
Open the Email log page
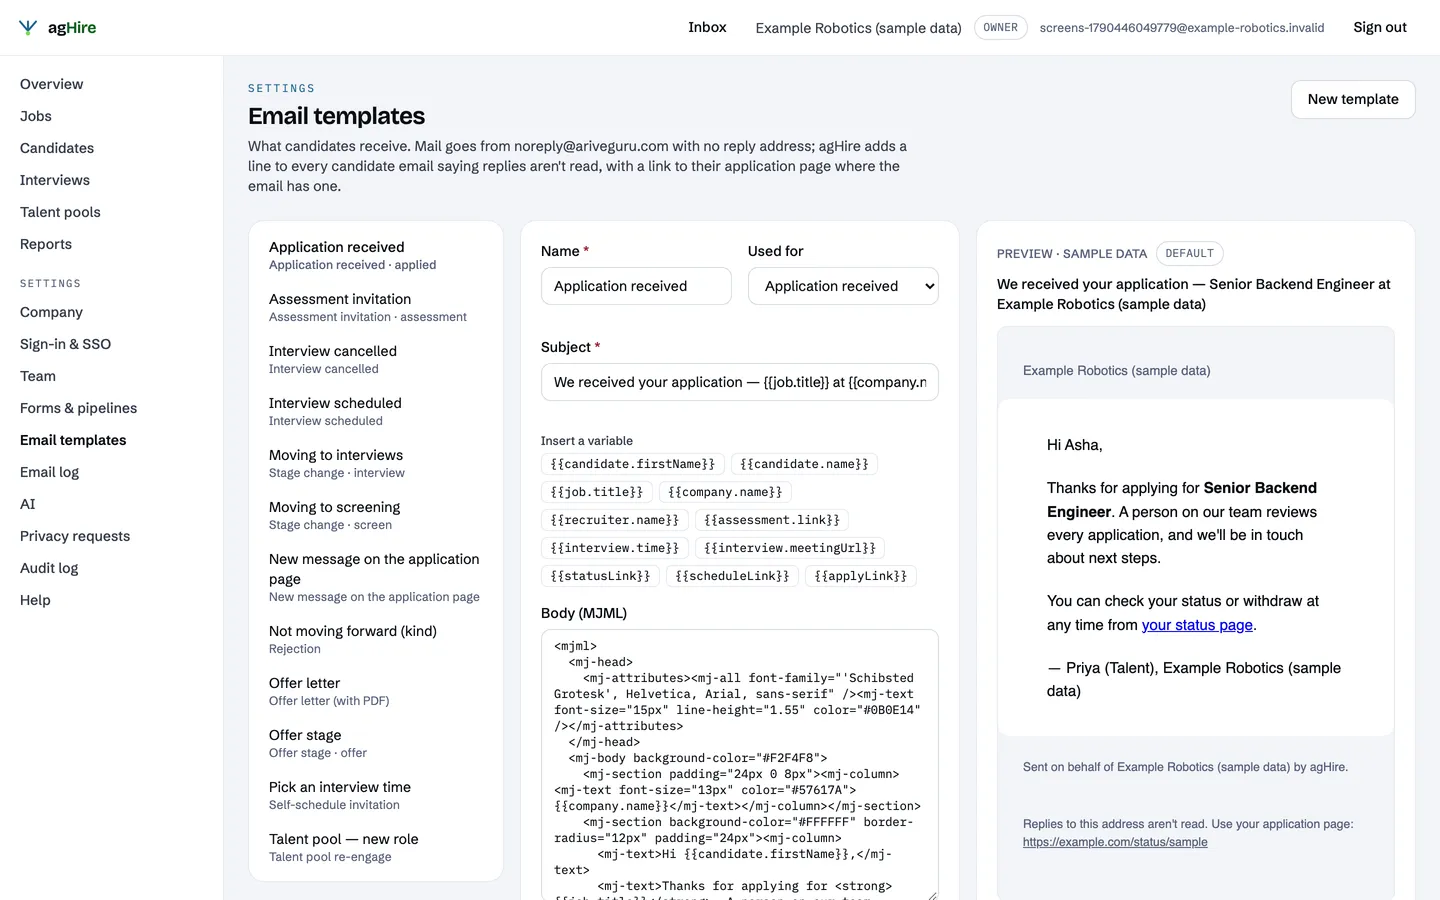(49, 472)
